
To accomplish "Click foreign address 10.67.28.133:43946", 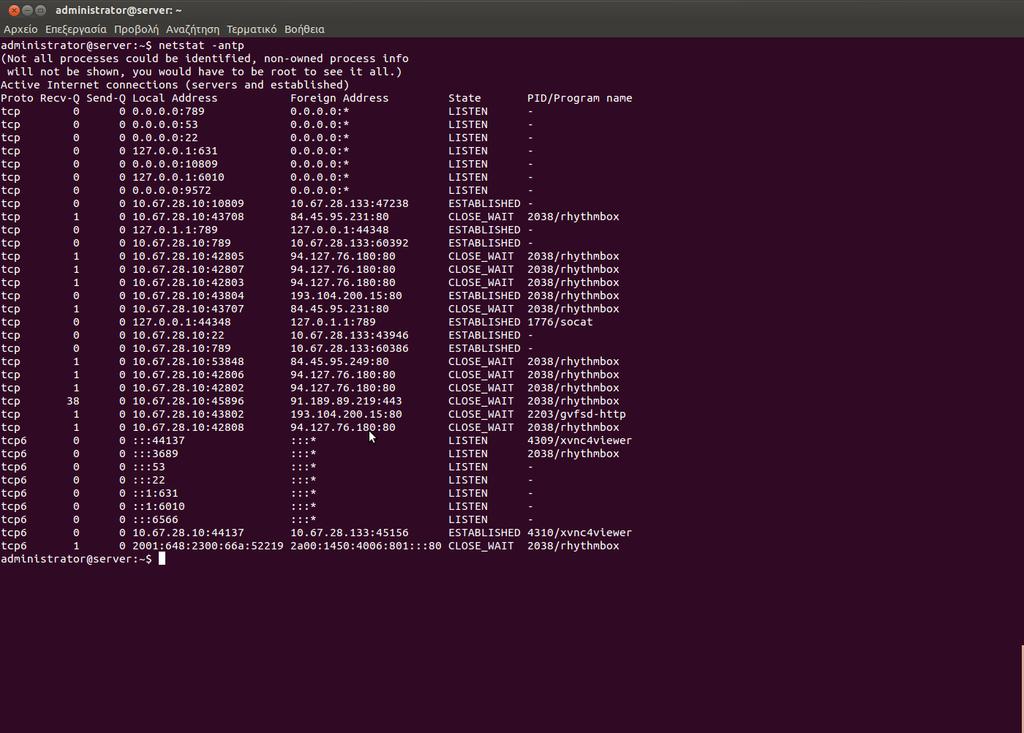I will tap(349, 335).
